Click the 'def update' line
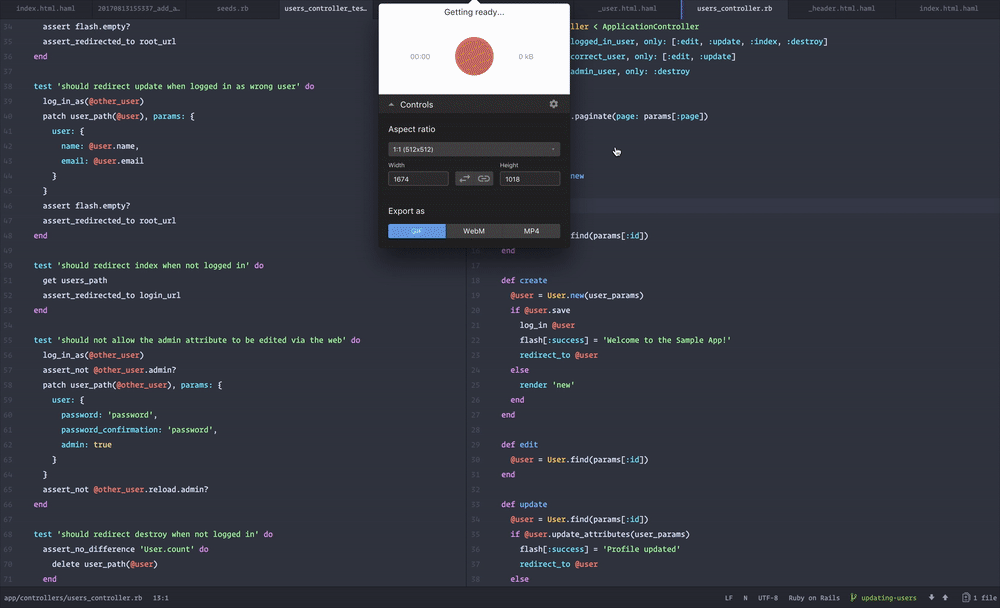Image resolution: width=1000 pixels, height=608 pixels. tap(524, 504)
